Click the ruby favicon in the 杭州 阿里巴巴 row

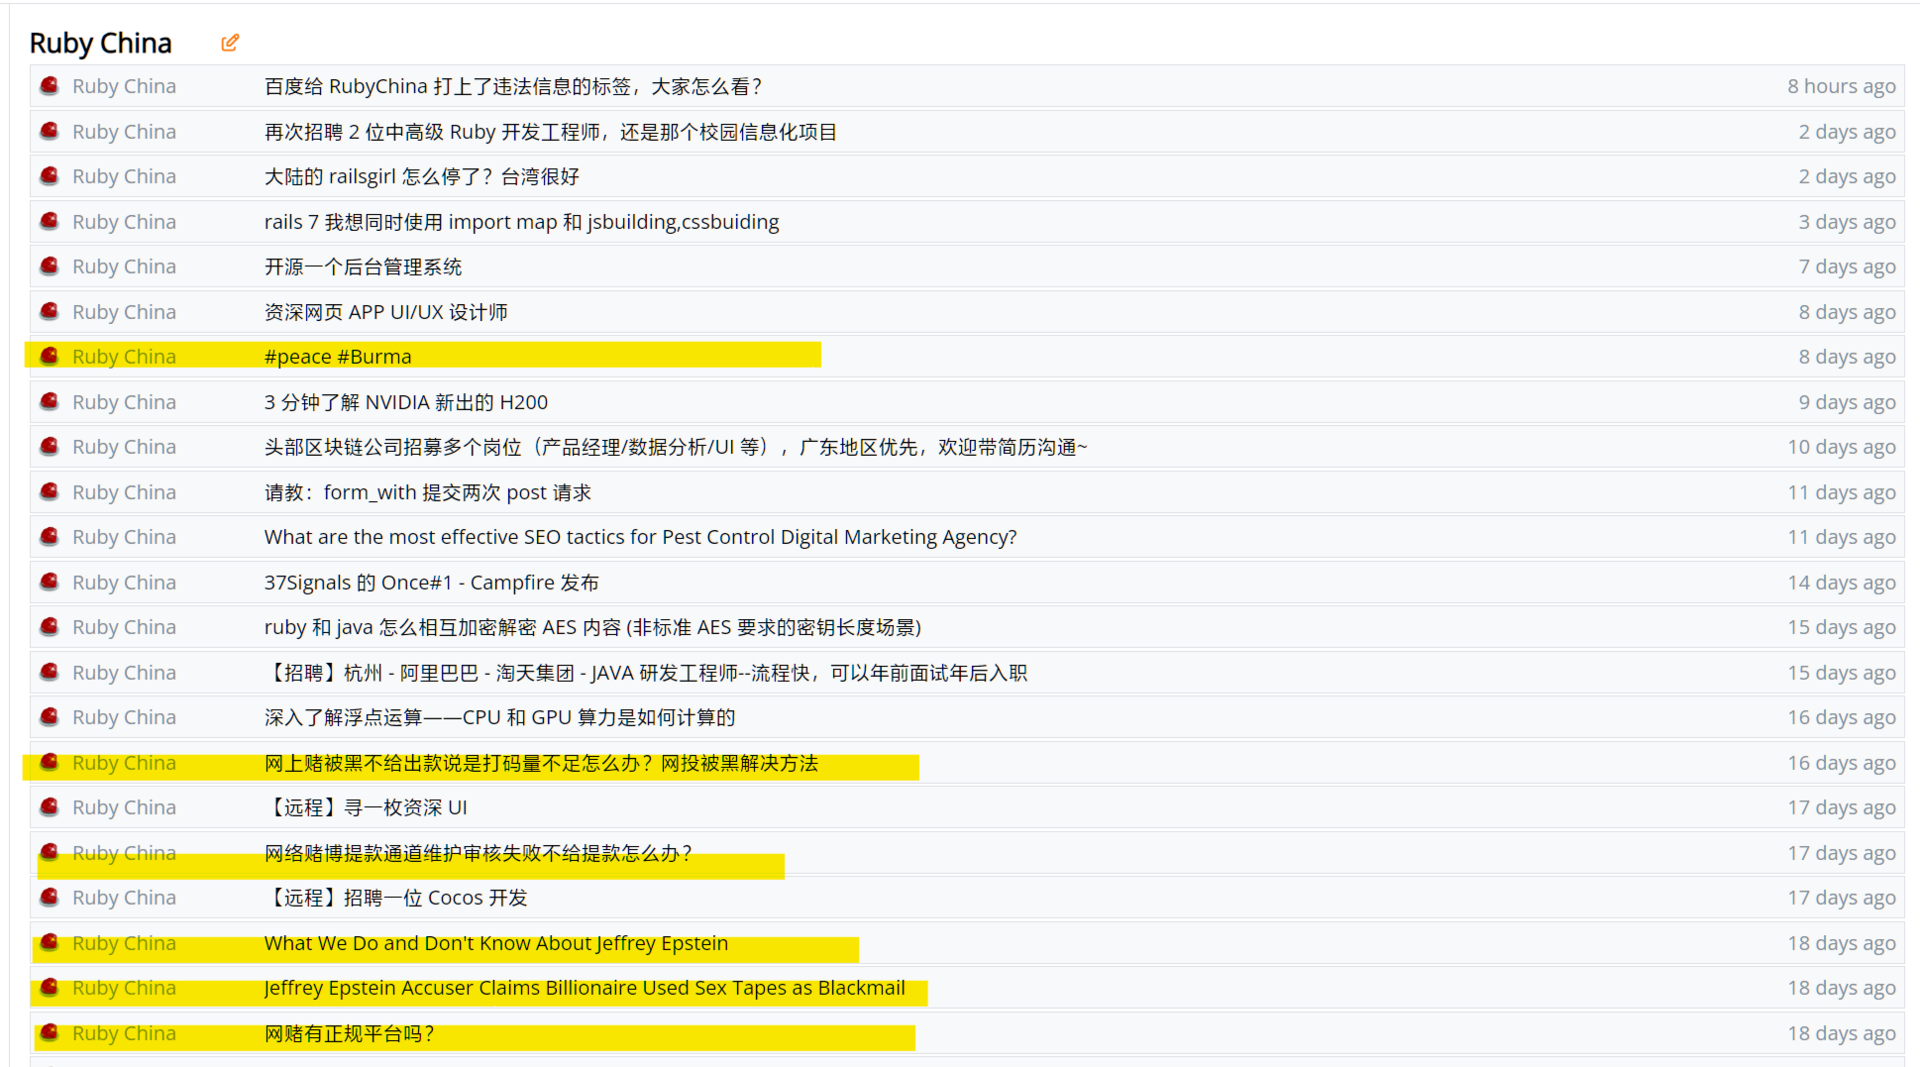[x=49, y=672]
